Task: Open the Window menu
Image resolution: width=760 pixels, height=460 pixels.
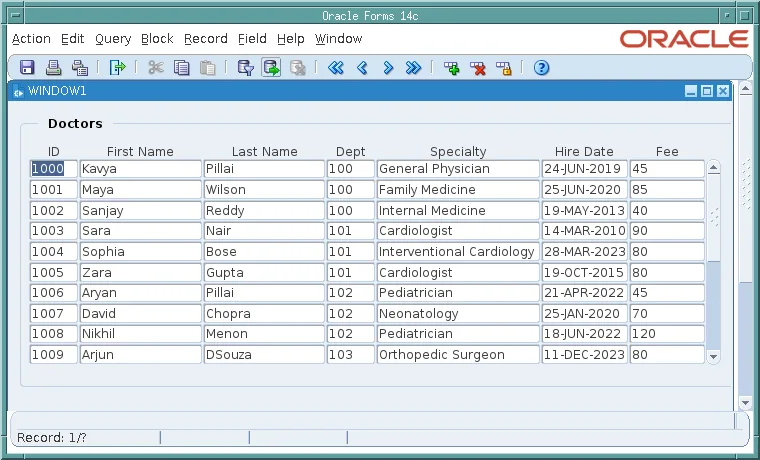Action: pos(338,39)
